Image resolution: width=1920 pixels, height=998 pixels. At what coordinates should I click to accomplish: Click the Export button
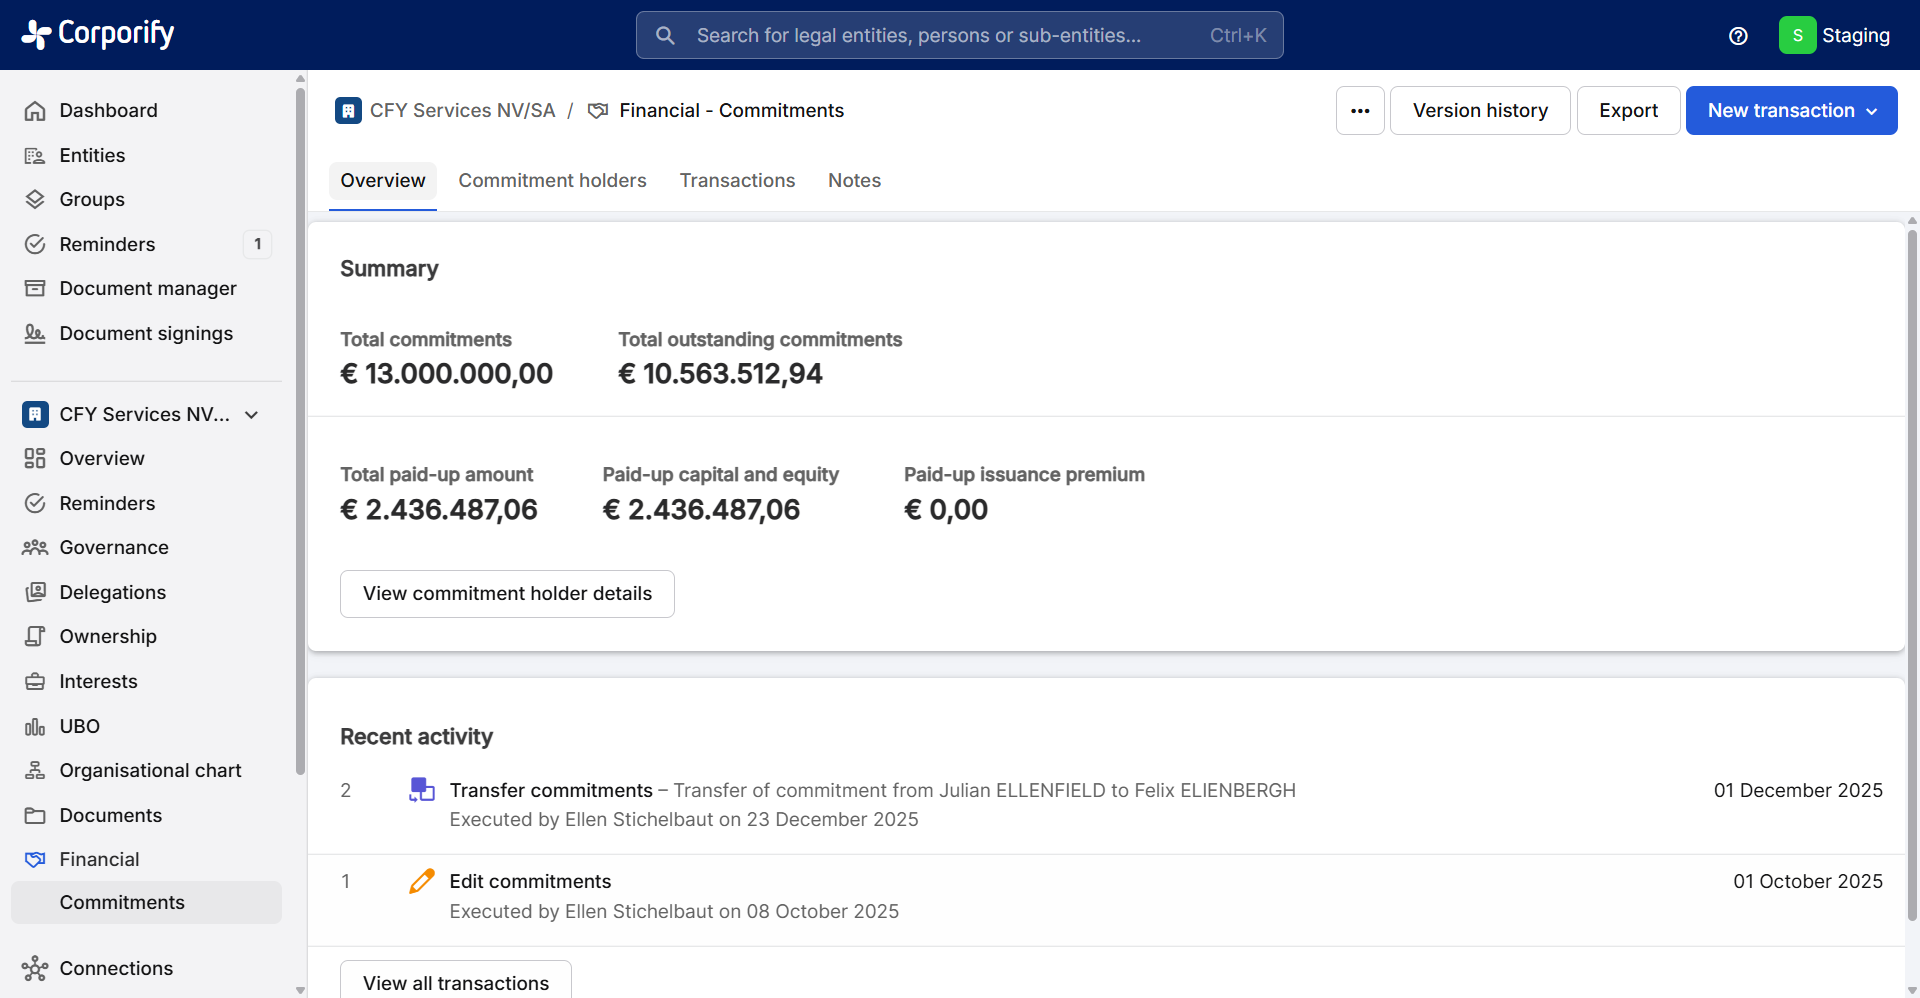1628,110
